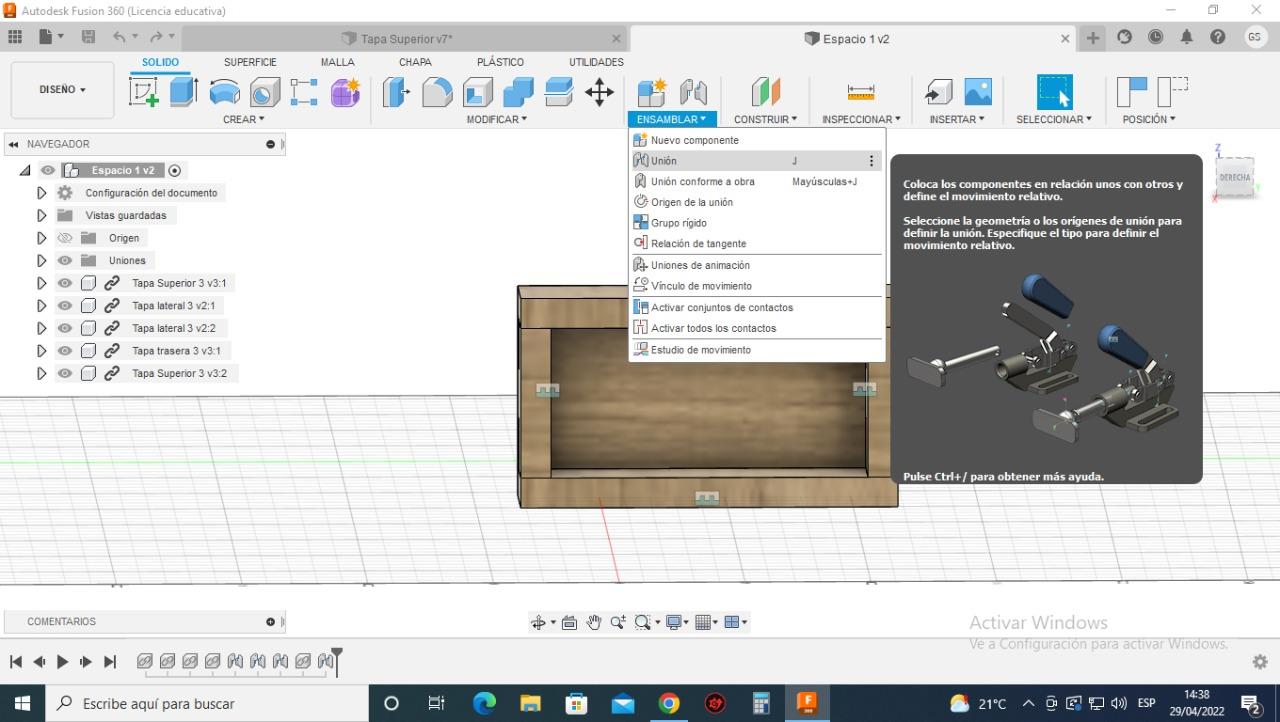
Task: Toggle visibility of Espacio 1 v2
Action: [x=48, y=170]
